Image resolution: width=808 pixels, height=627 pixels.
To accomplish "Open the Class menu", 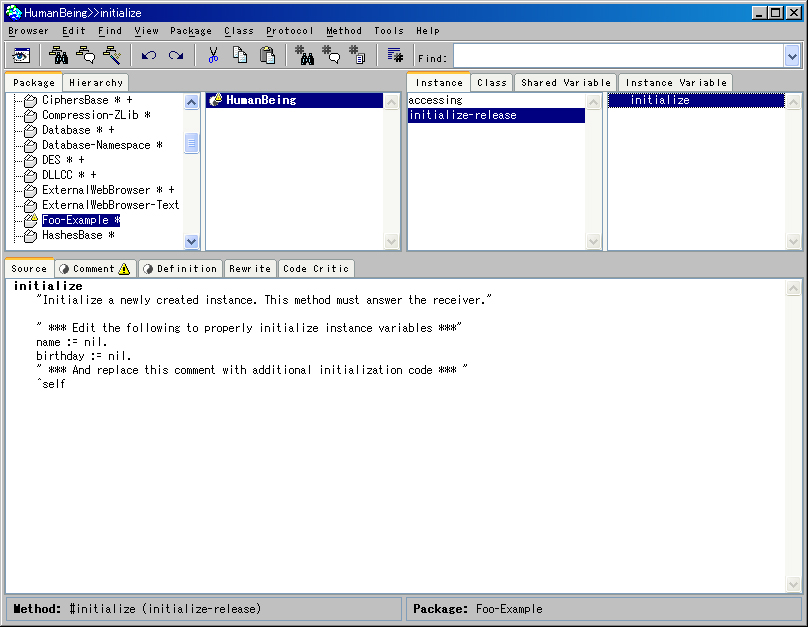I will [x=239, y=31].
